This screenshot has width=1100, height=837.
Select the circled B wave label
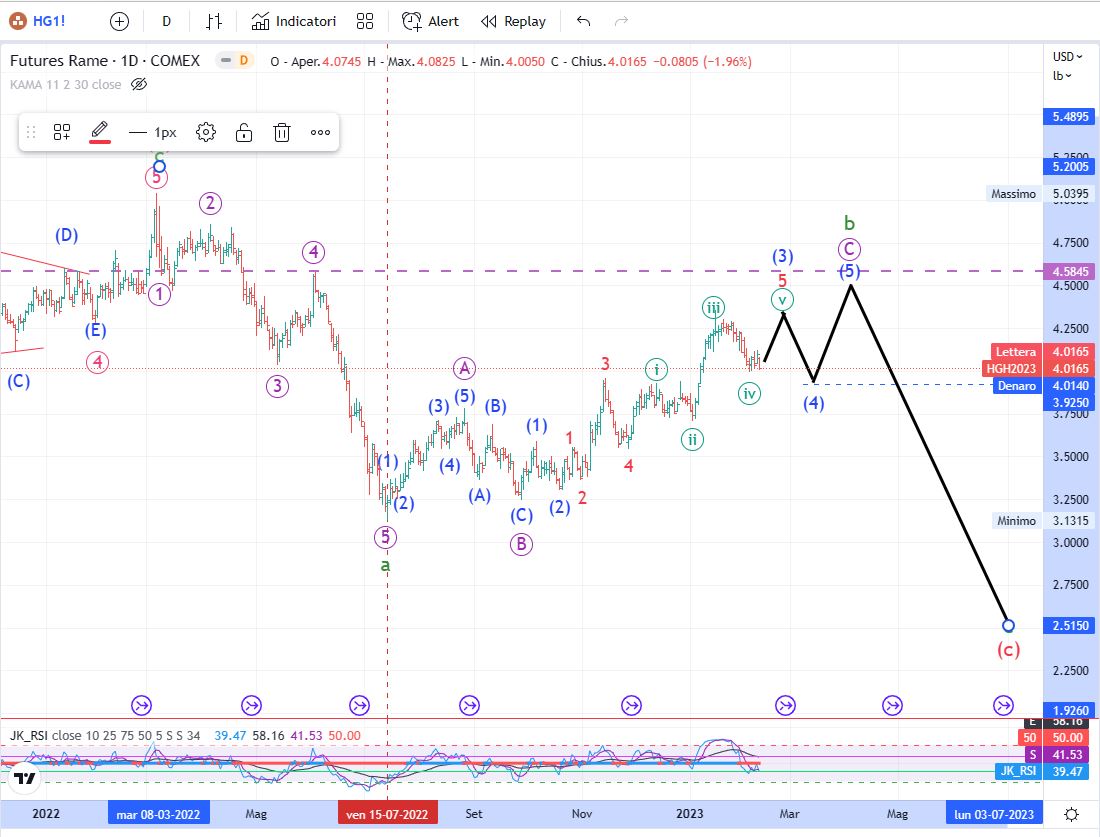(x=521, y=544)
